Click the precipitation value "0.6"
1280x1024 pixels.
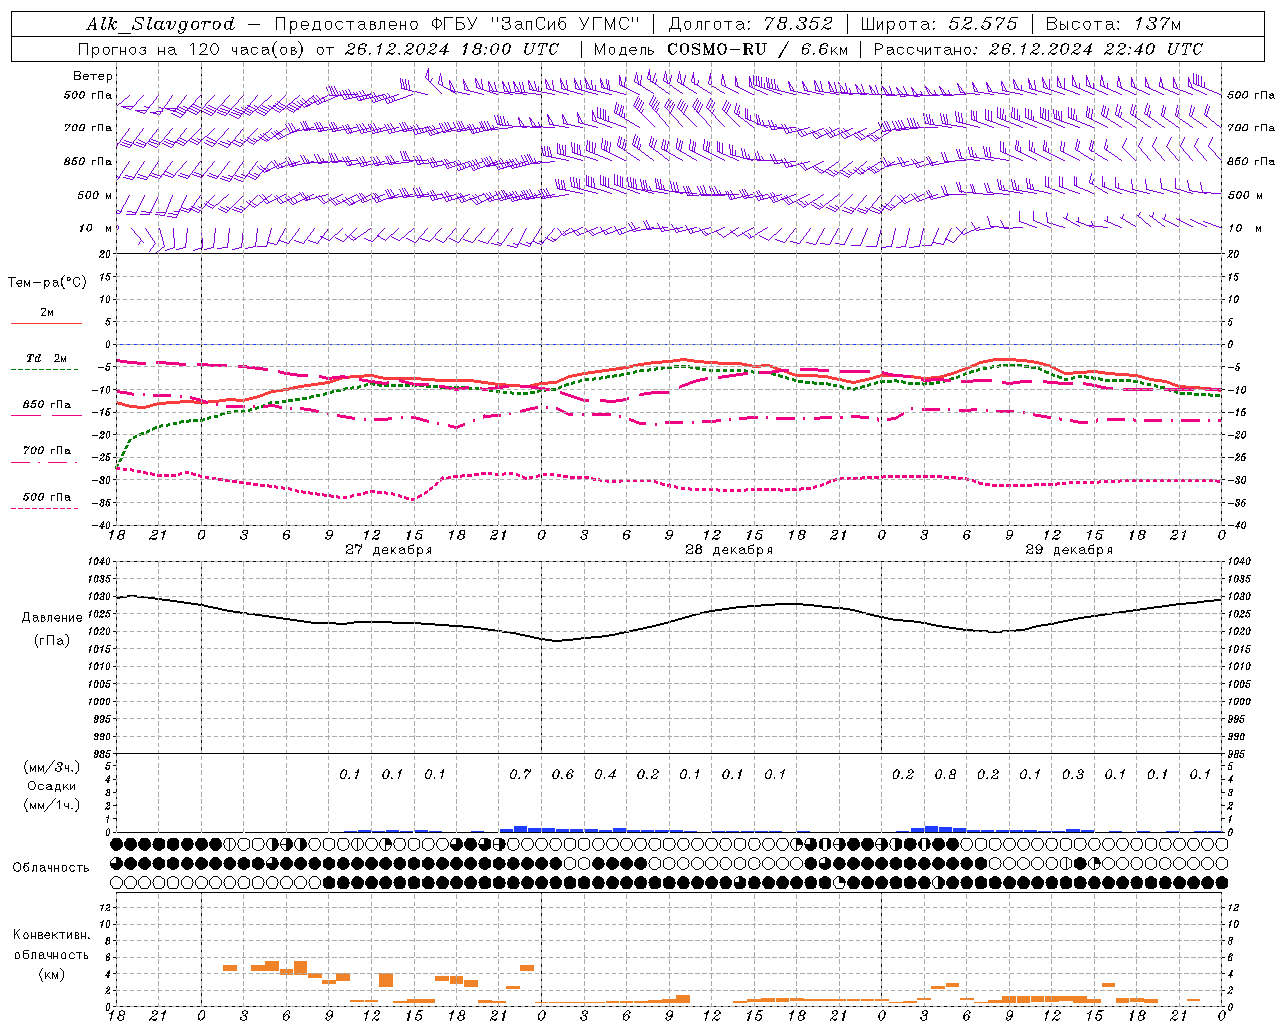coord(563,775)
